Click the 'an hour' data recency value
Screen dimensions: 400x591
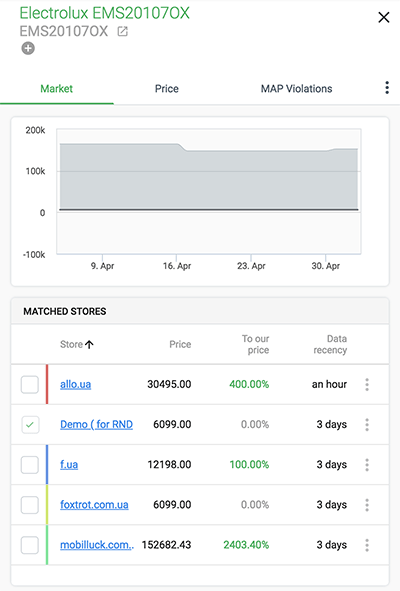(x=329, y=384)
